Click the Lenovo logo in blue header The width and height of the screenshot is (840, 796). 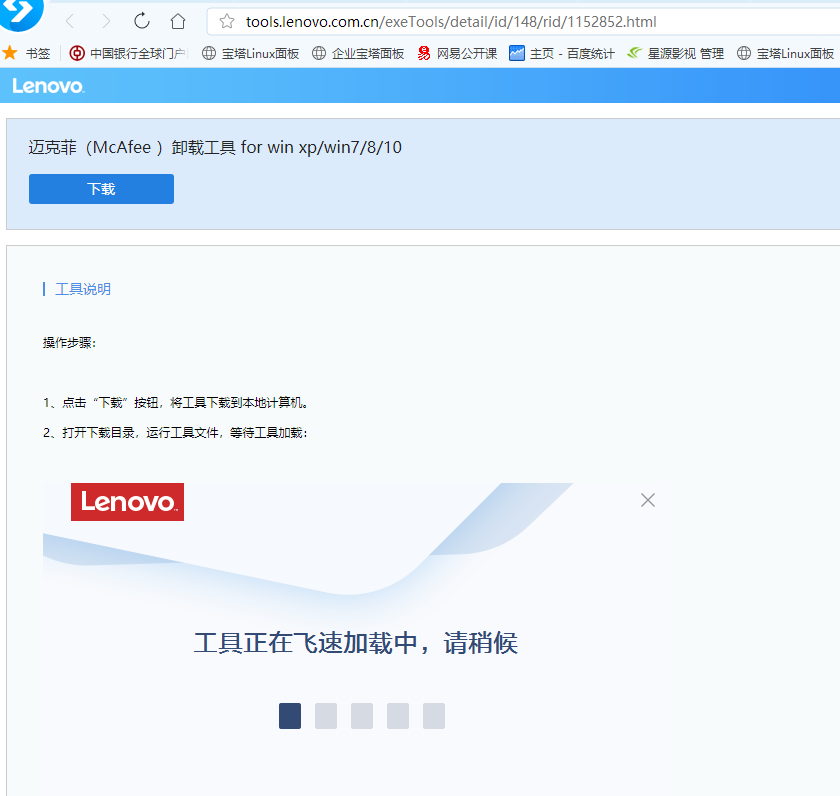48,86
